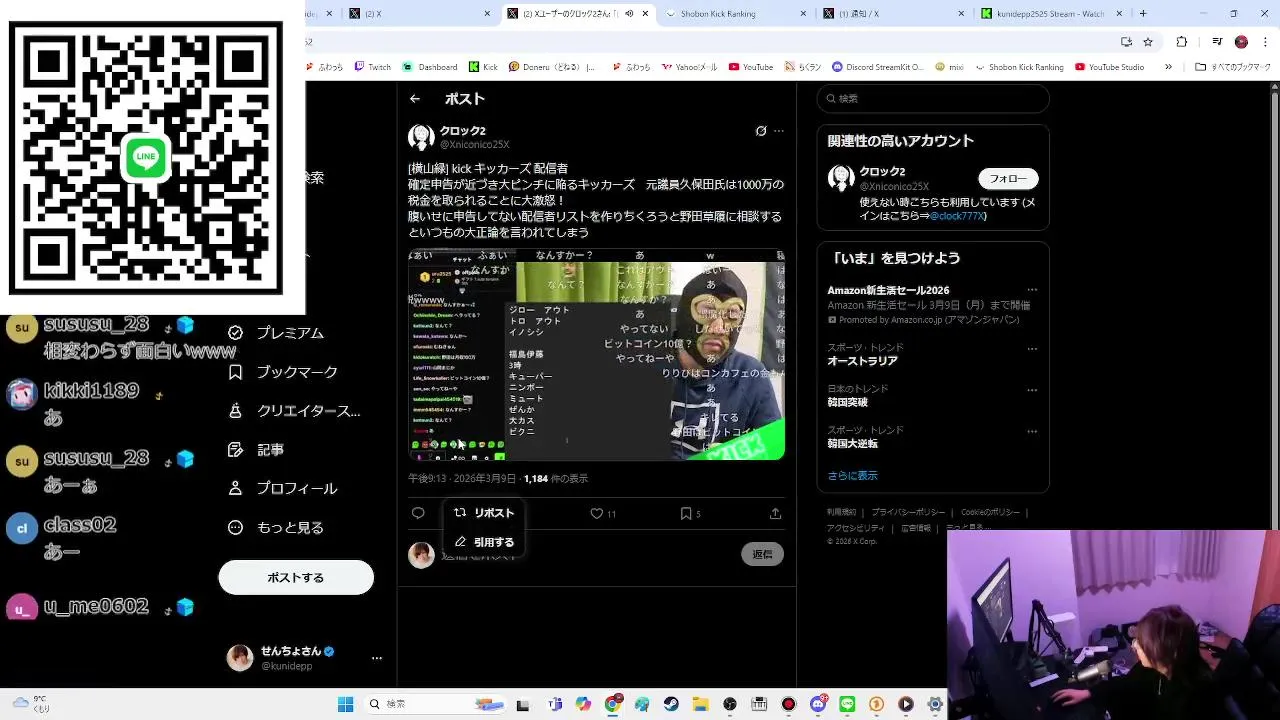The image size is (1280, 720).
Task: Open the すべてのブックマーク folder
Action: point(1233,67)
